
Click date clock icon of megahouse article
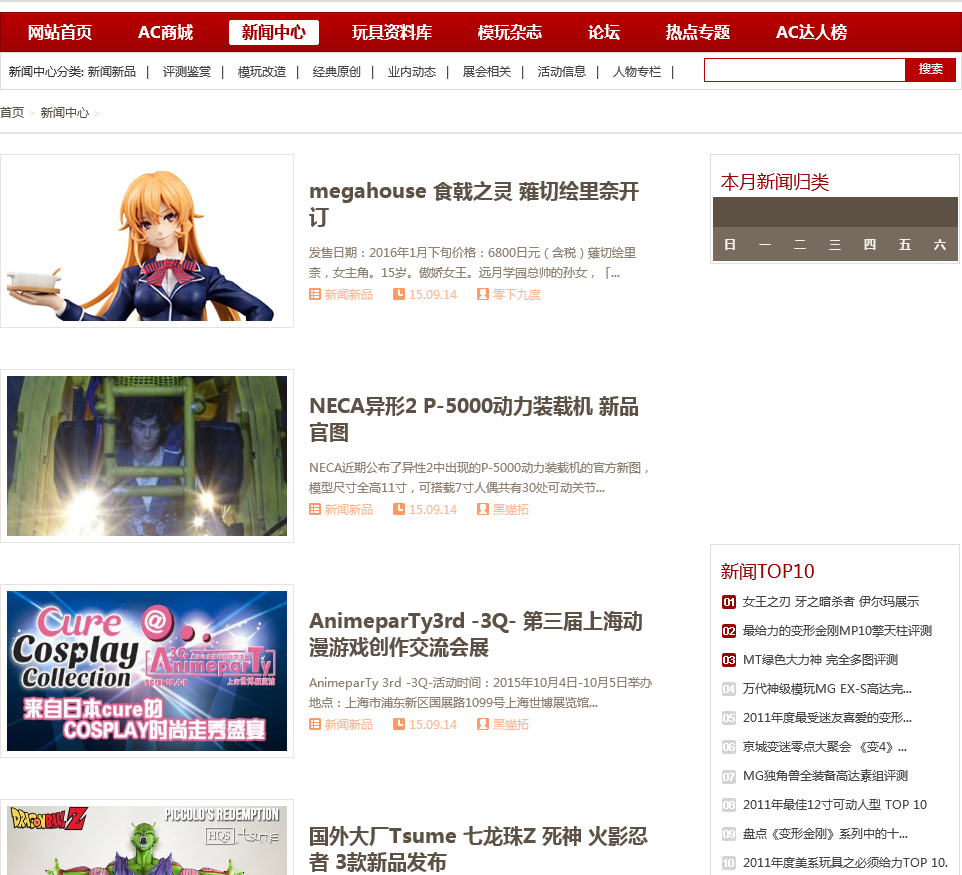(399, 295)
